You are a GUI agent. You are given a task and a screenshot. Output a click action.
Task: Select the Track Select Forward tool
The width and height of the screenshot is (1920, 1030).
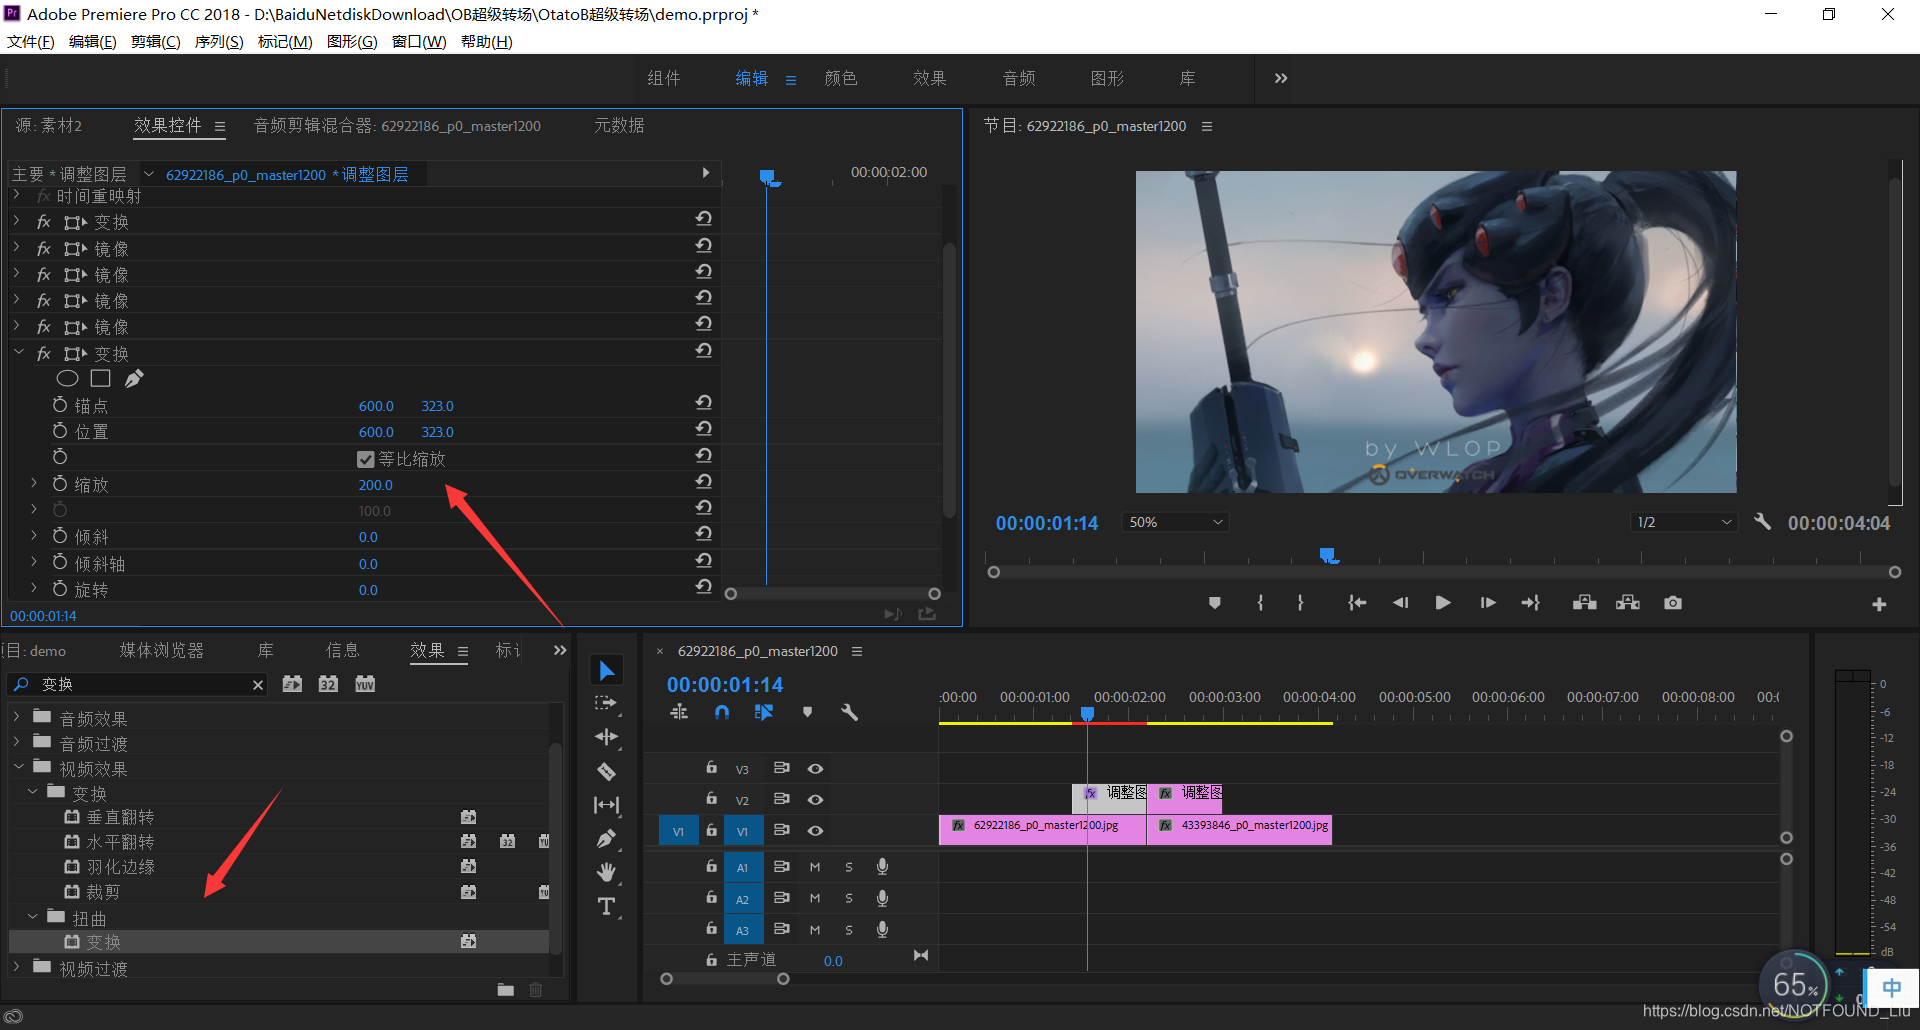tap(606, 704)
